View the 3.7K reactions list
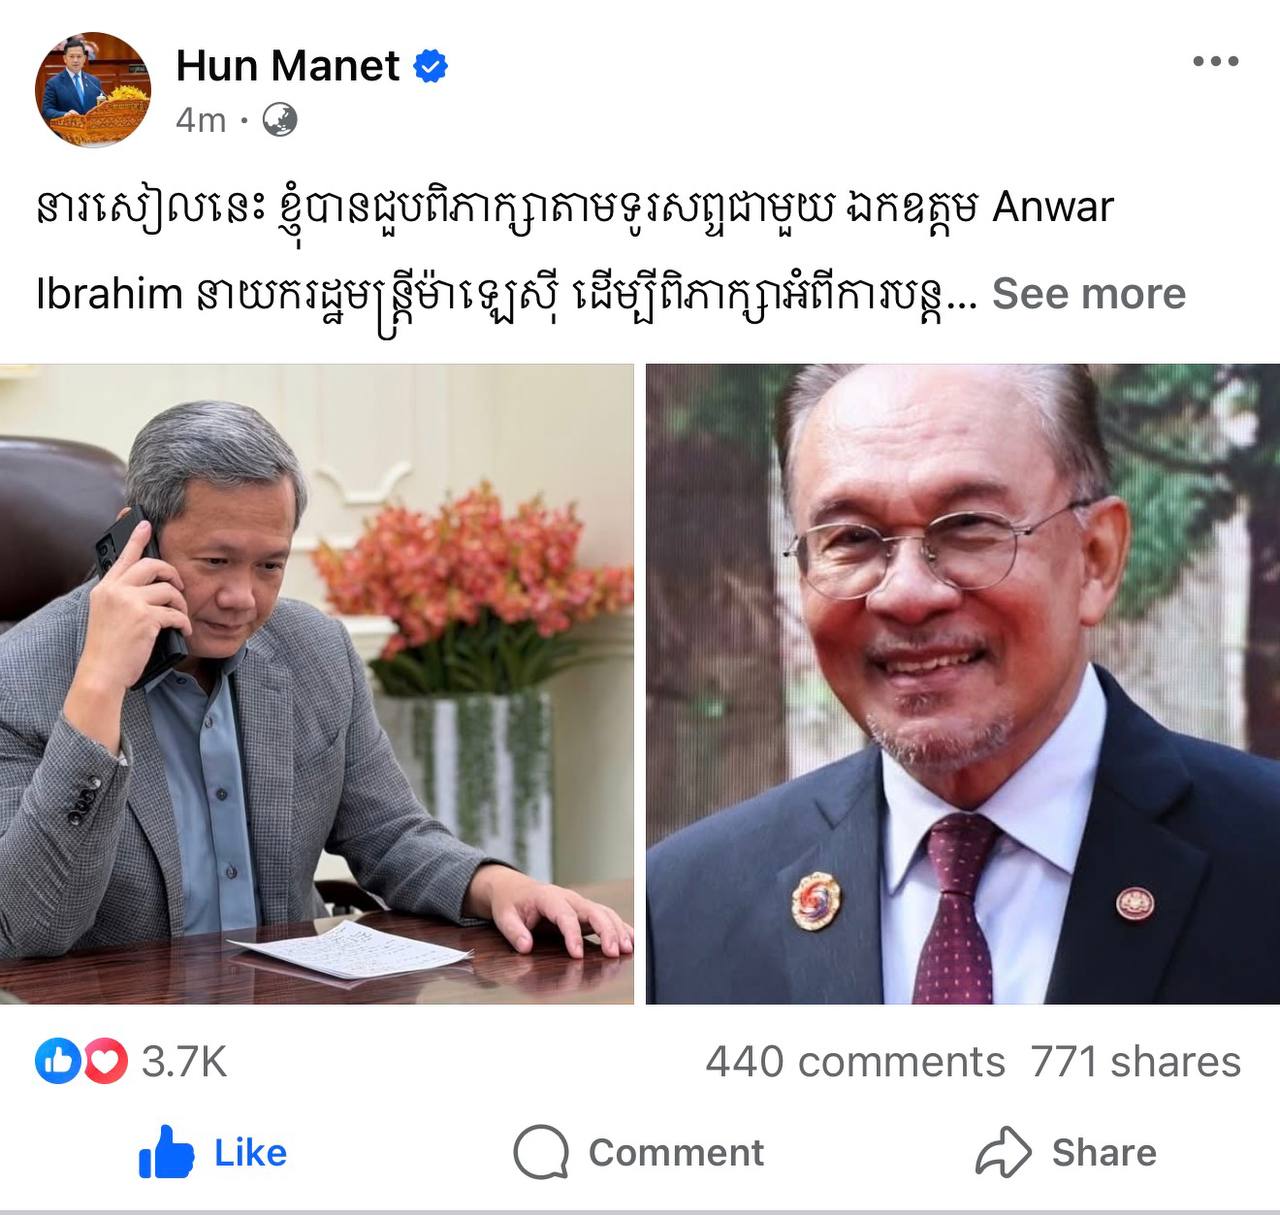1280x1215 pixels. (184, 1062)
